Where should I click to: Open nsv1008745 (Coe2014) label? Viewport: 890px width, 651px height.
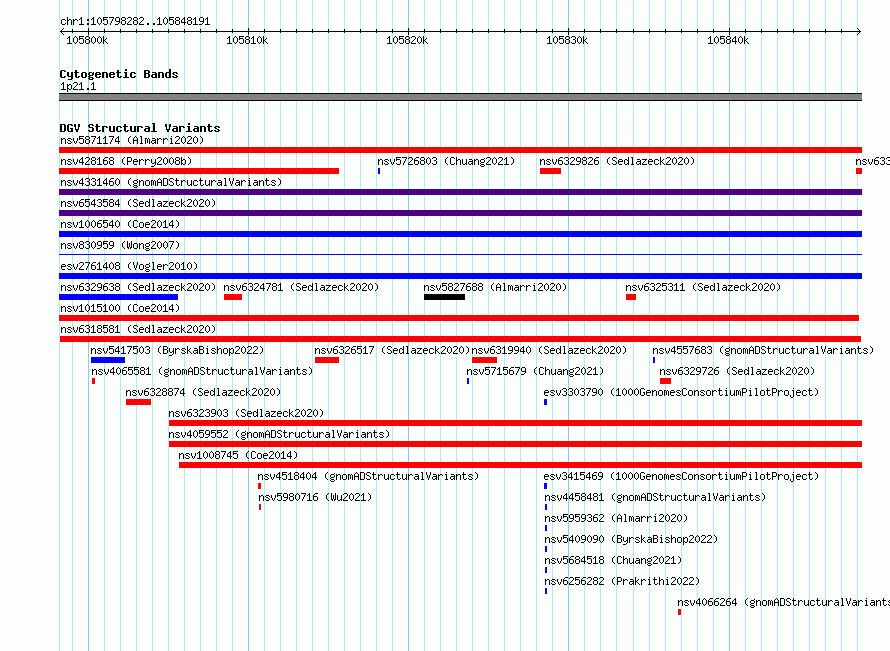pos(238,455)
